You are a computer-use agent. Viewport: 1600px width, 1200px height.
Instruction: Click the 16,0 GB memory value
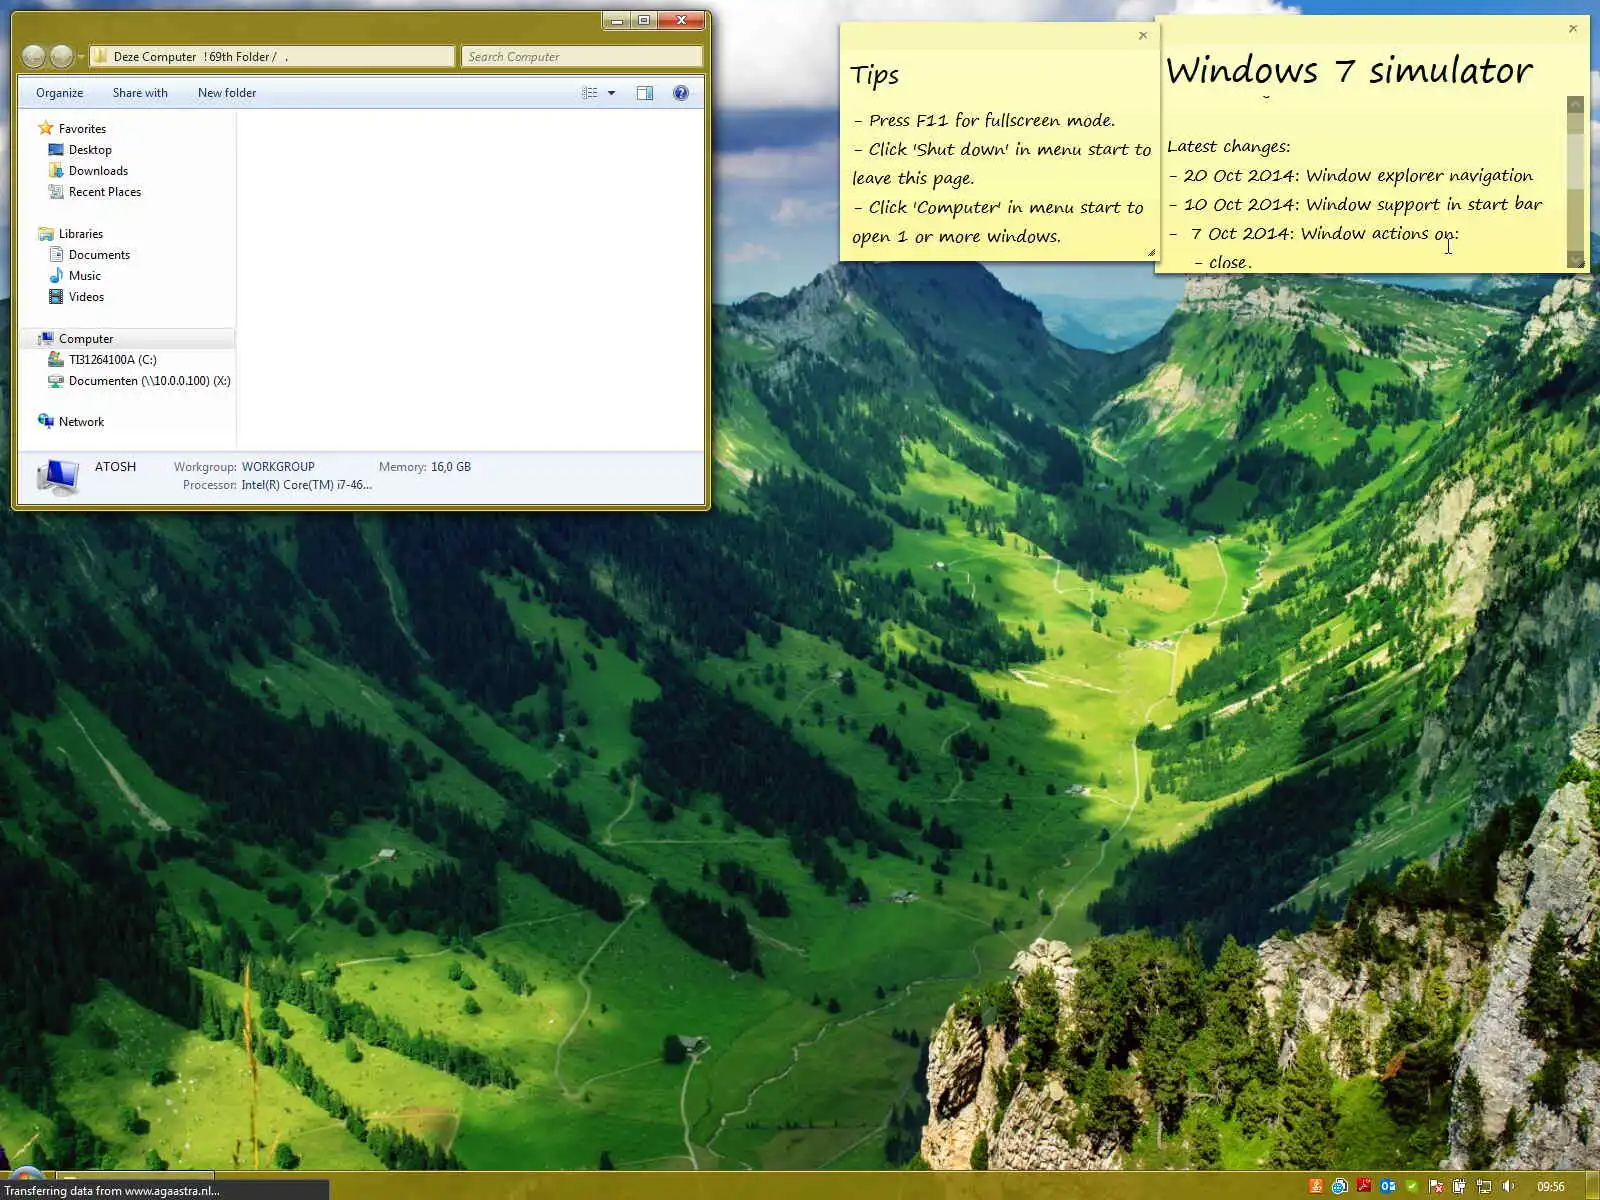point(451,467)
